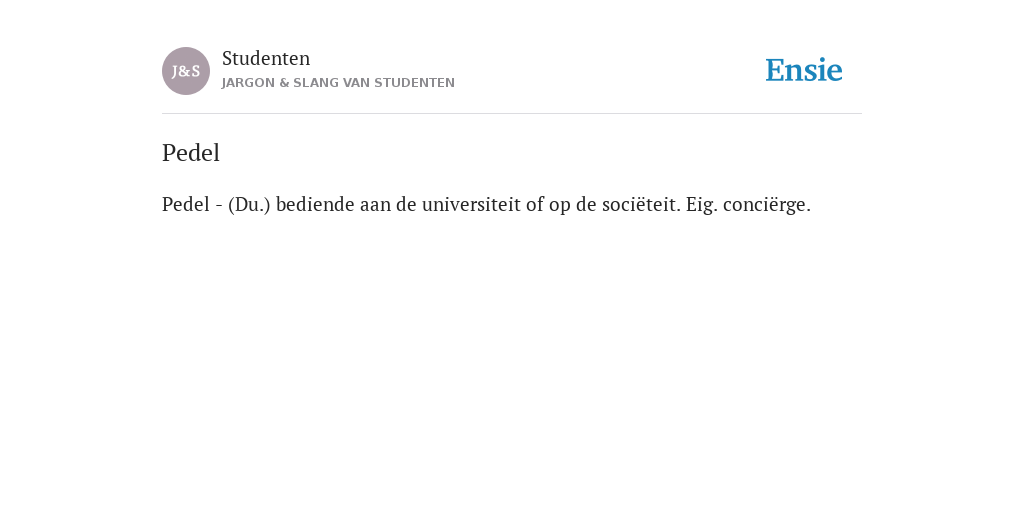Click the 'Eig.' abbreviation in the definition
The height and width of the screenshot is (512, 1024).
pos(701,205)
